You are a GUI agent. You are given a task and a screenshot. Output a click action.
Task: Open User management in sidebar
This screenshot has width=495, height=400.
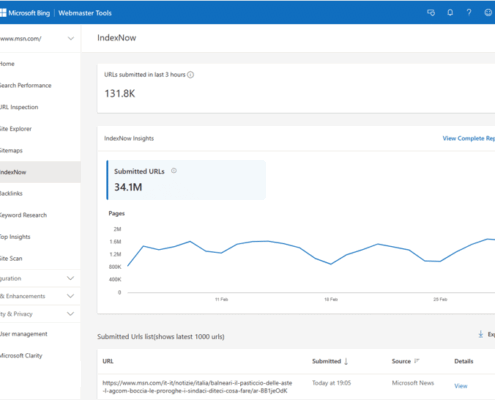click(24, 334)
